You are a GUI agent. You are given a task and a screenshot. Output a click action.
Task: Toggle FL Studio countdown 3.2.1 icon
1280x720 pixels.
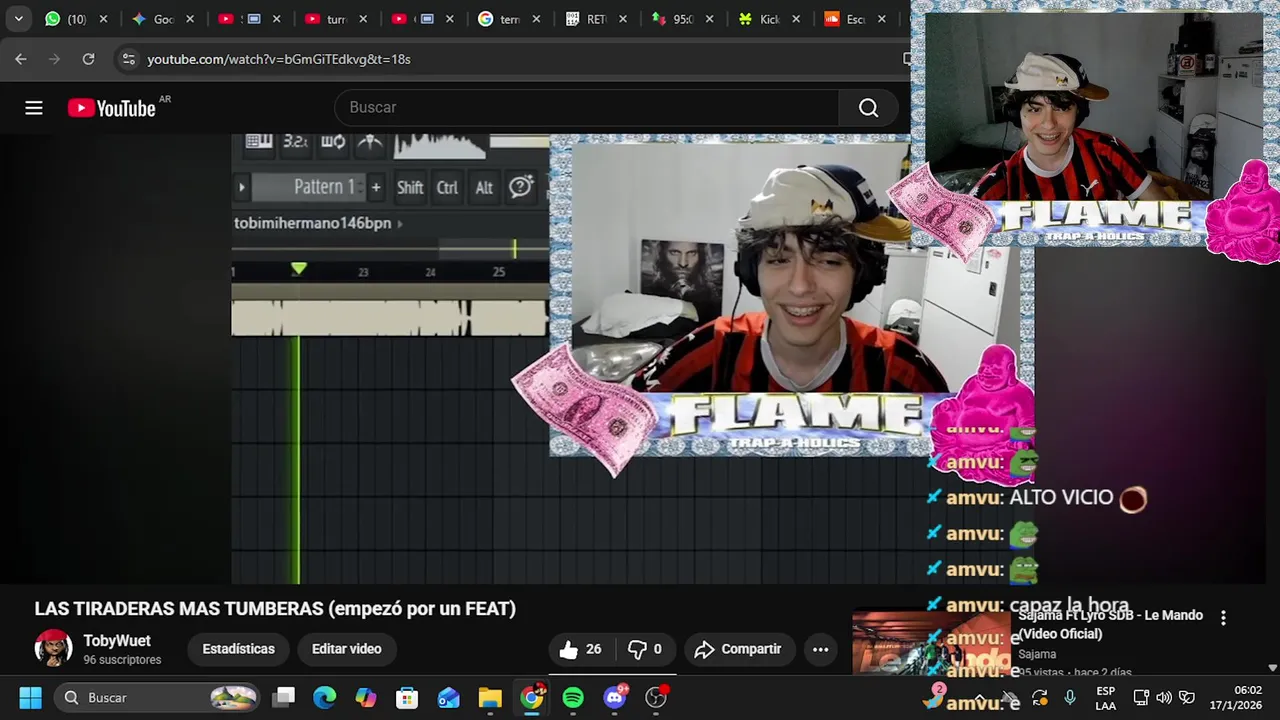(x=295, y=142)
